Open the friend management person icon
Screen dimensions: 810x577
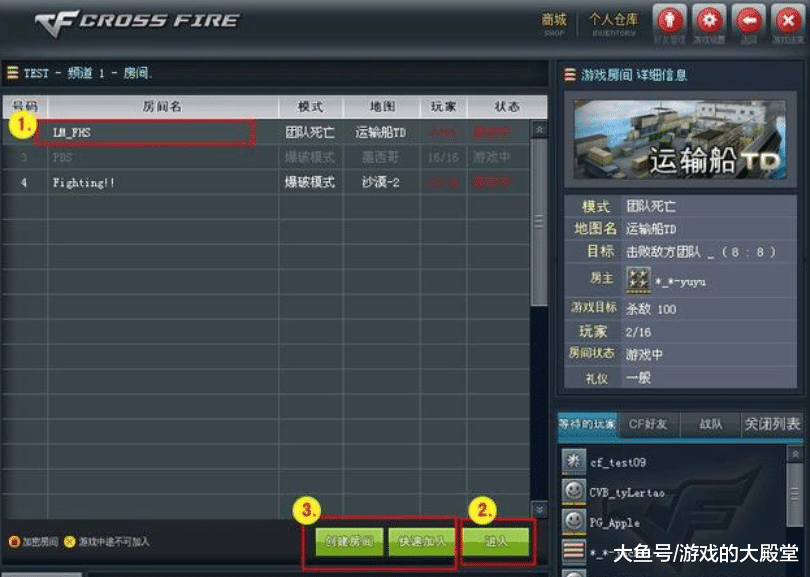click(670, 21)
